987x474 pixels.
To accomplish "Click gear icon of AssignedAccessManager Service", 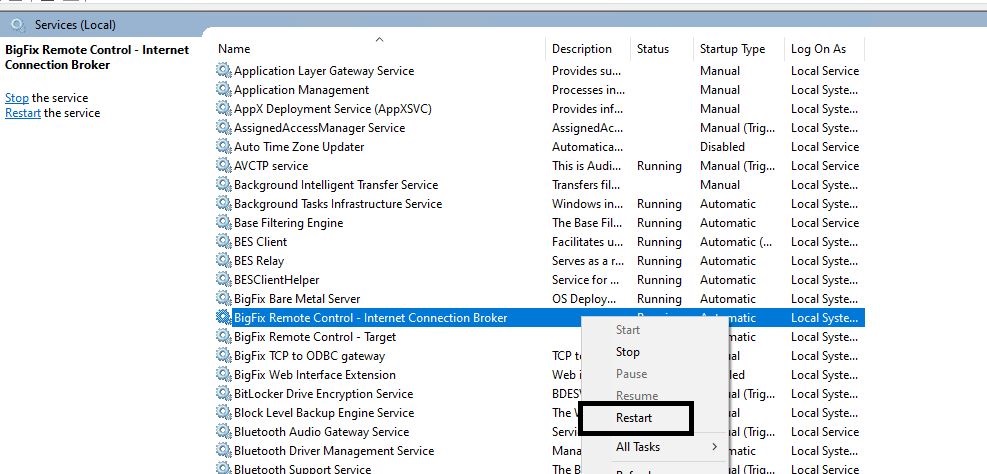I will tap(223, 127).
